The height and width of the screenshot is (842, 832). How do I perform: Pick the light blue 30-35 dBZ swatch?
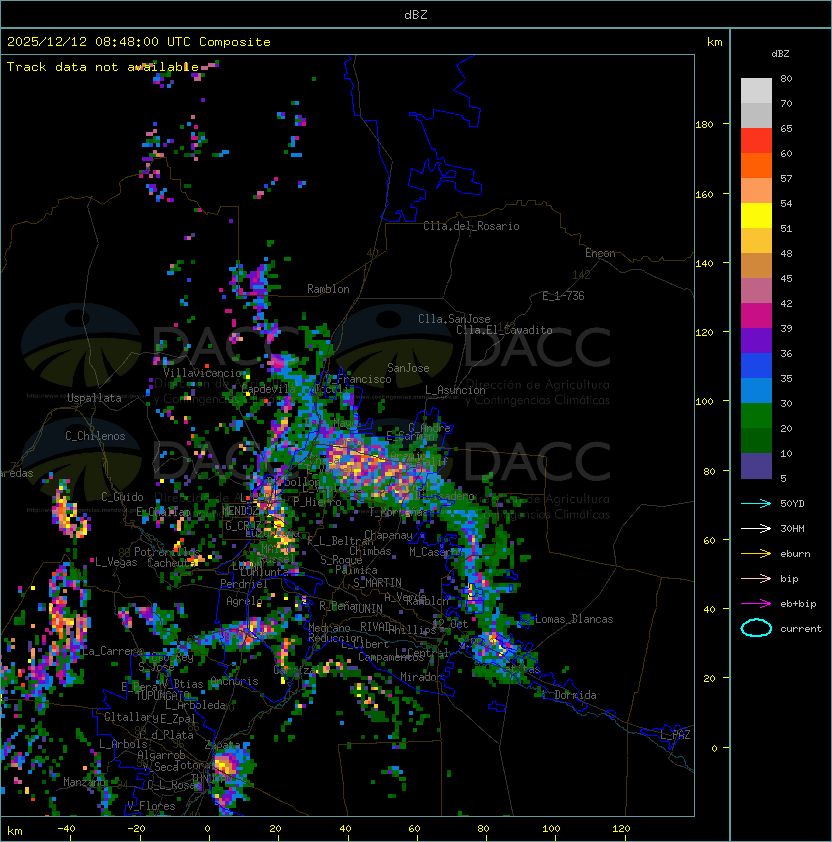pyautogui.click(x=756, y=390)
